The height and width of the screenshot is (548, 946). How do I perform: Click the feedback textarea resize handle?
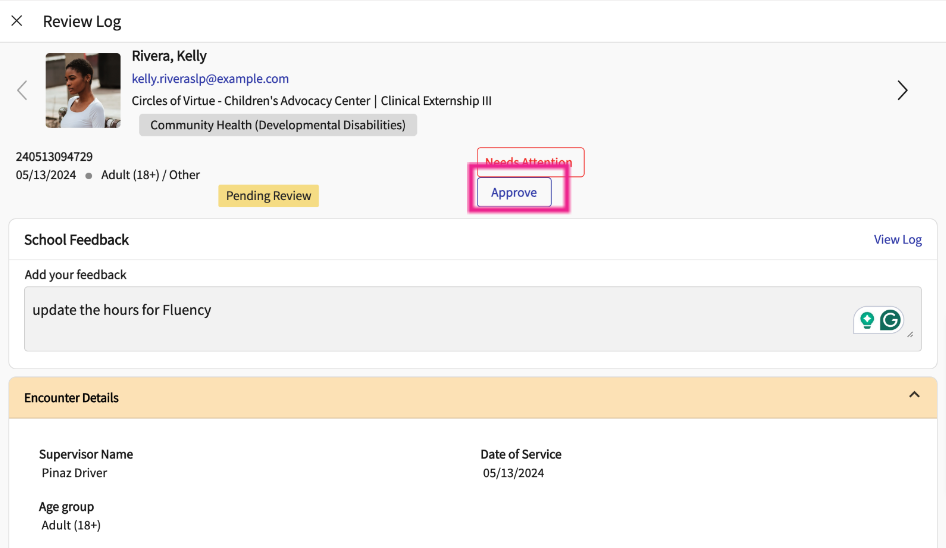coord(910,335)
